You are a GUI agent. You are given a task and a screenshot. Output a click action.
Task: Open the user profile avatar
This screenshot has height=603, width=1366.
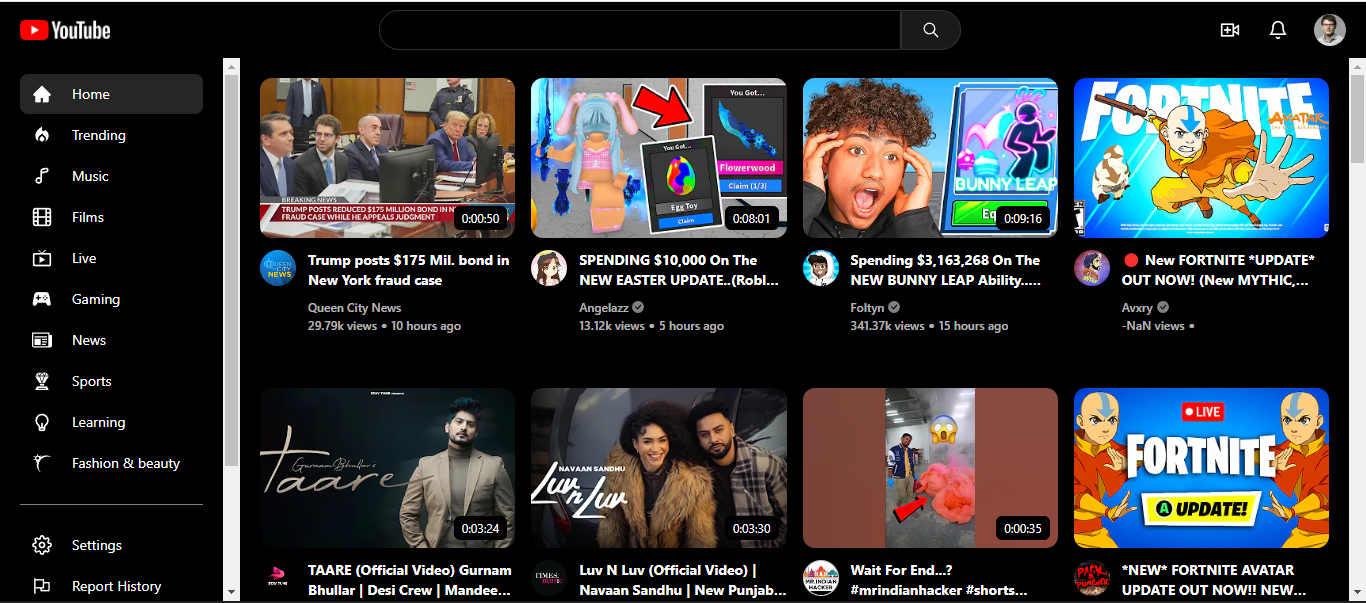[x=1329, y=30]
